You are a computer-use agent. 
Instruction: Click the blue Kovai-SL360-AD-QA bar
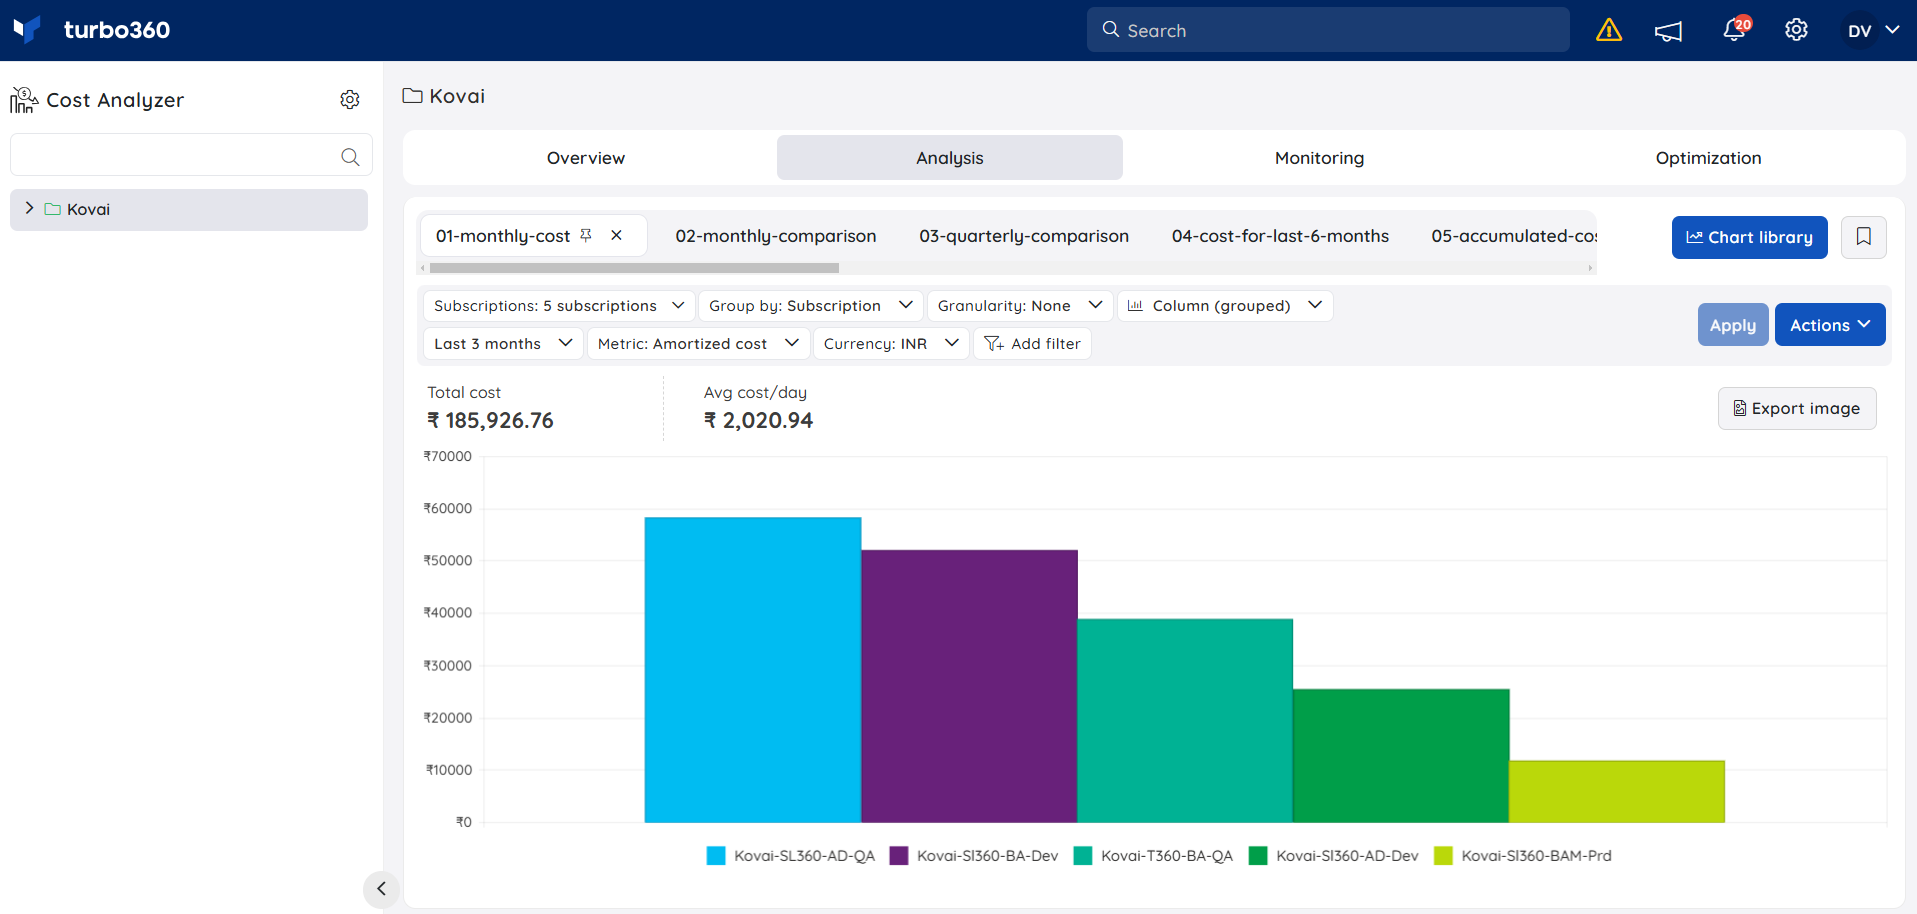[753, 670]
